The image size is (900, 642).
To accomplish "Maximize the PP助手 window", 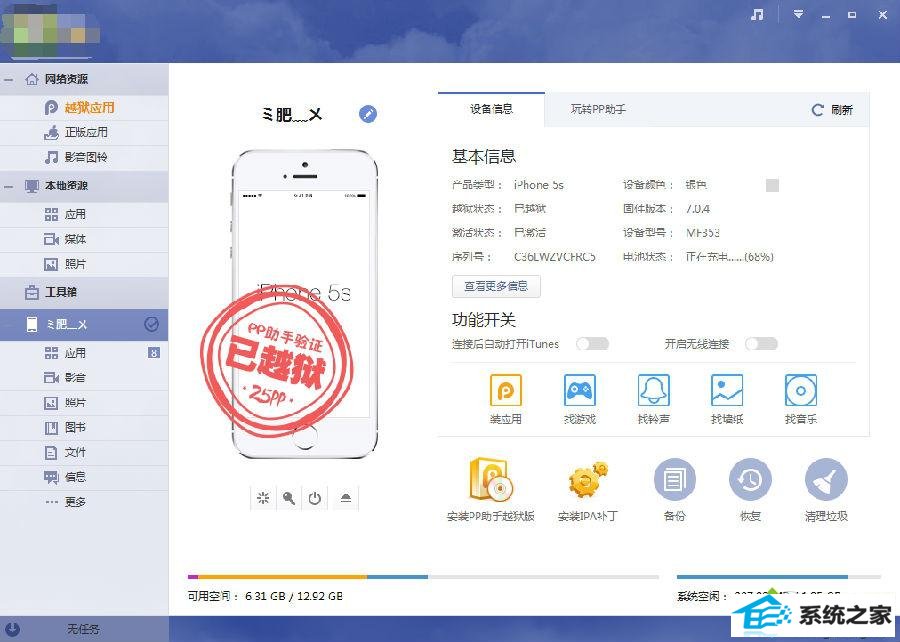I will [852, 15].
